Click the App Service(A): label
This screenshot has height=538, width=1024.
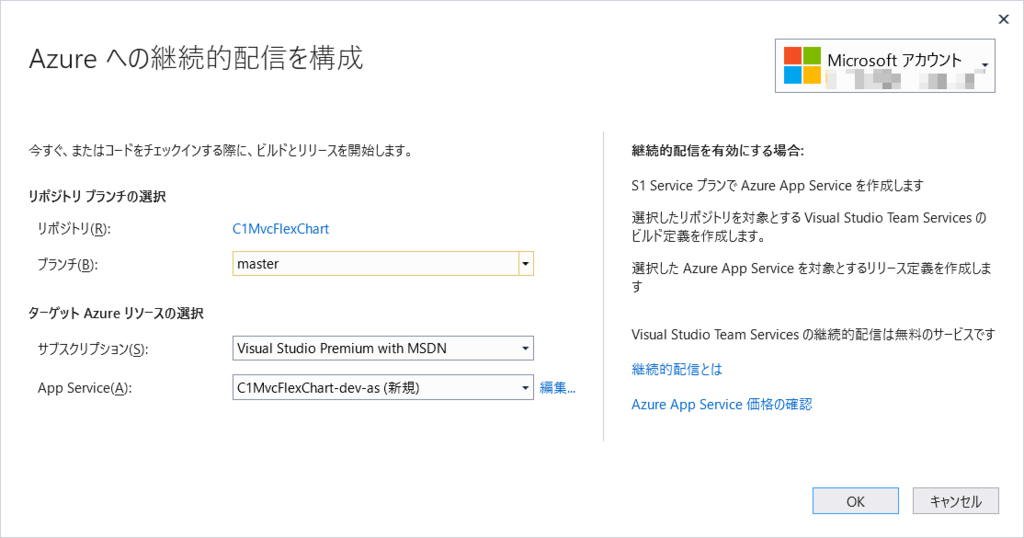click(85, 388)
